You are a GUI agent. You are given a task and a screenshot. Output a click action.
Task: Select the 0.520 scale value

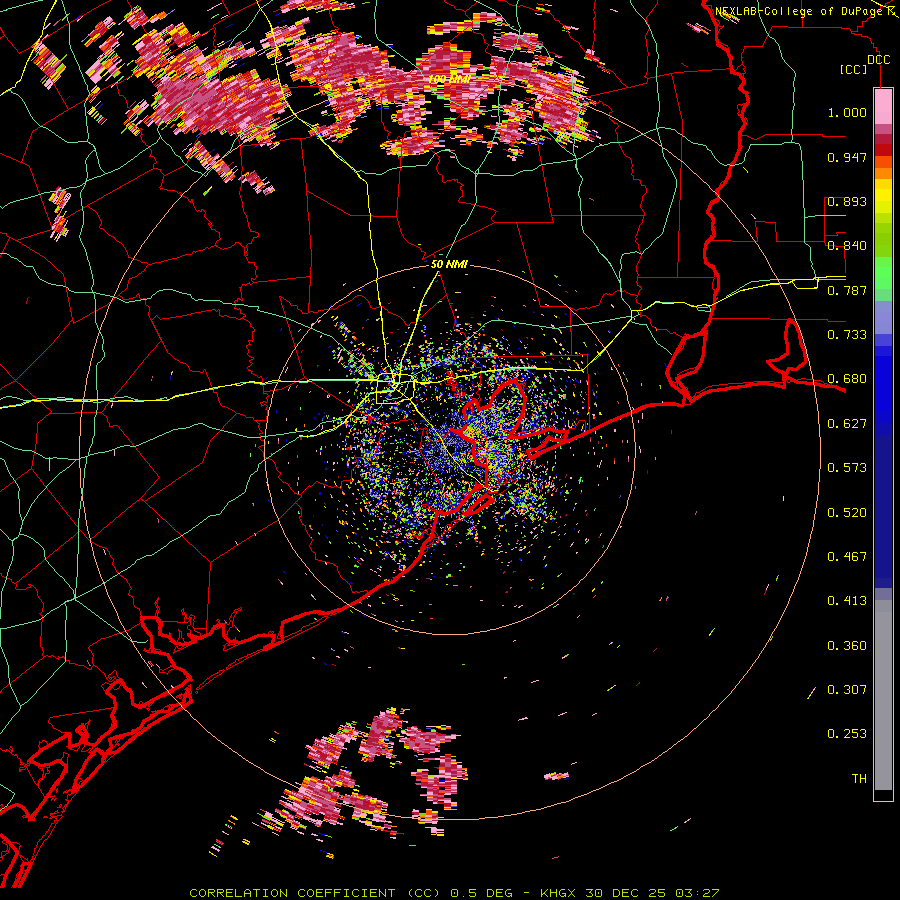[847, 513]
